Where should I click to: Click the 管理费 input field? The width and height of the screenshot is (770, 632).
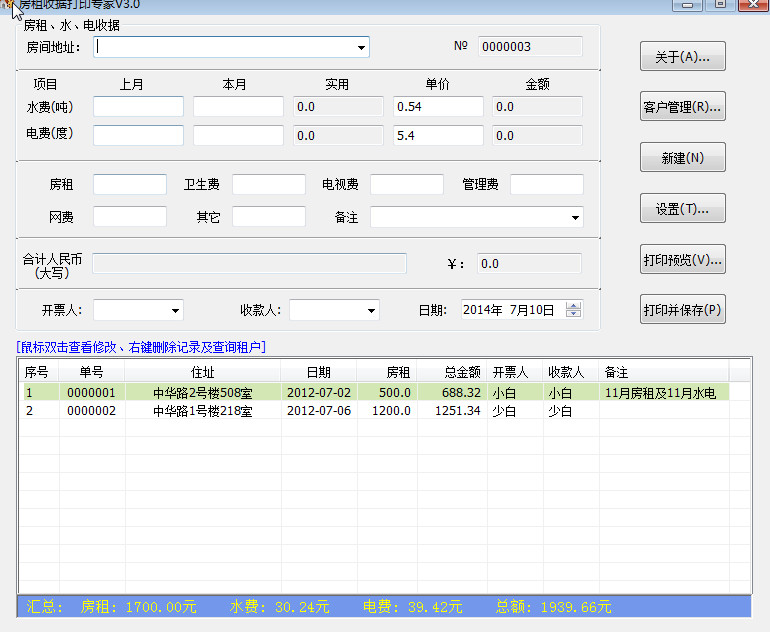547,185
